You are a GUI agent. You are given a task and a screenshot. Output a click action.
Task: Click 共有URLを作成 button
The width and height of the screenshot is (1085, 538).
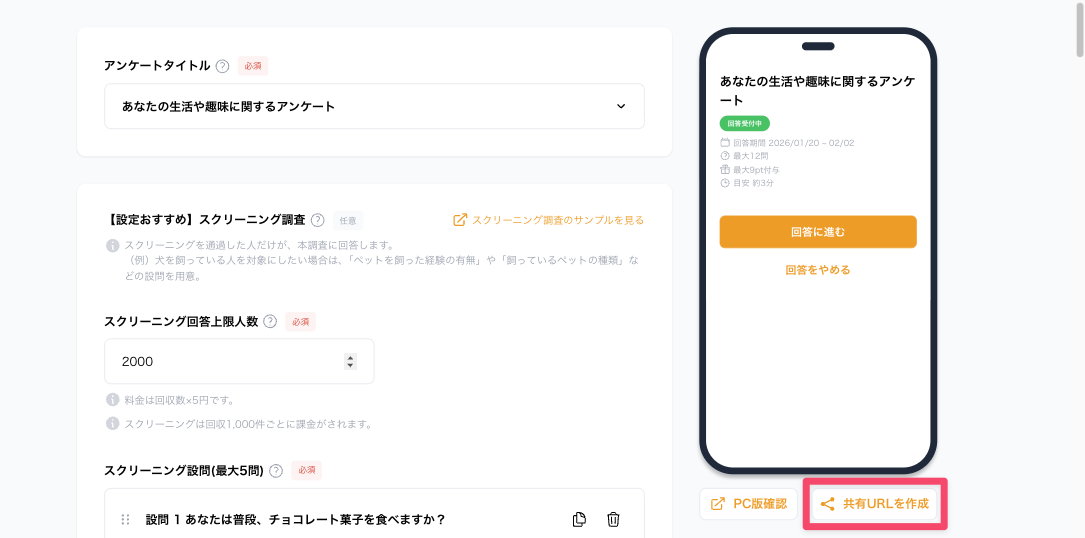pos(875,504)
